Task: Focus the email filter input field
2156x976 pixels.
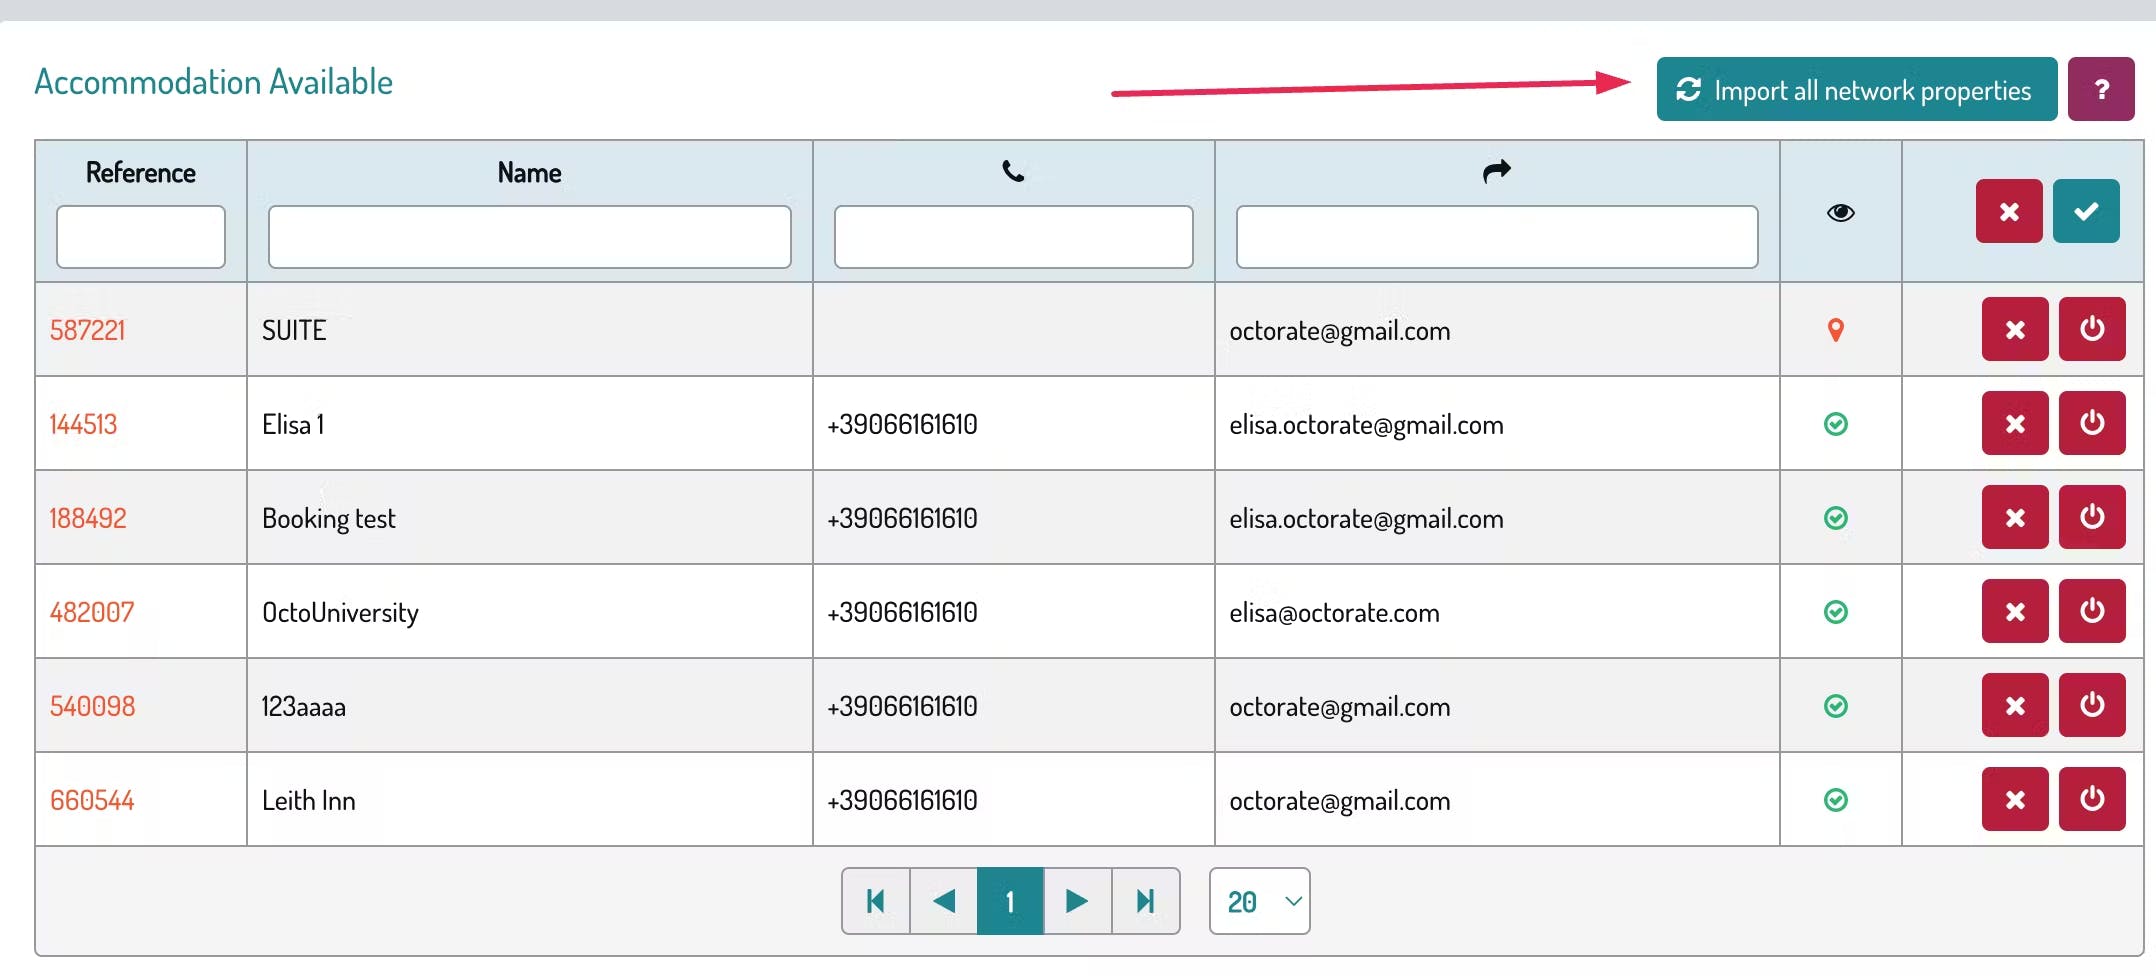Action: (1497, 237)
